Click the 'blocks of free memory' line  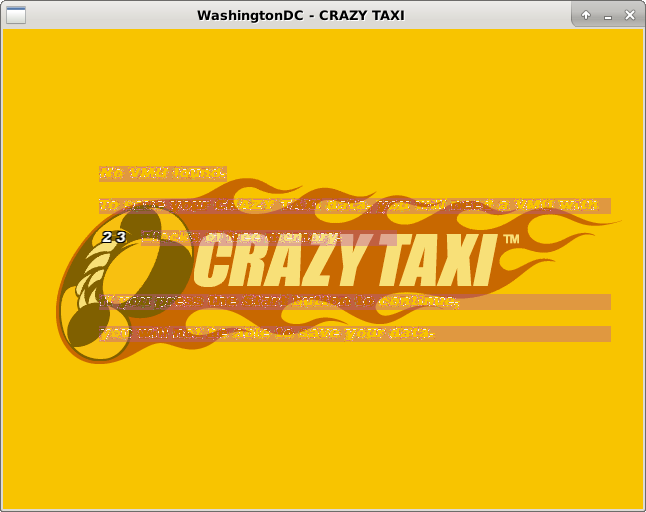[269, 238]
